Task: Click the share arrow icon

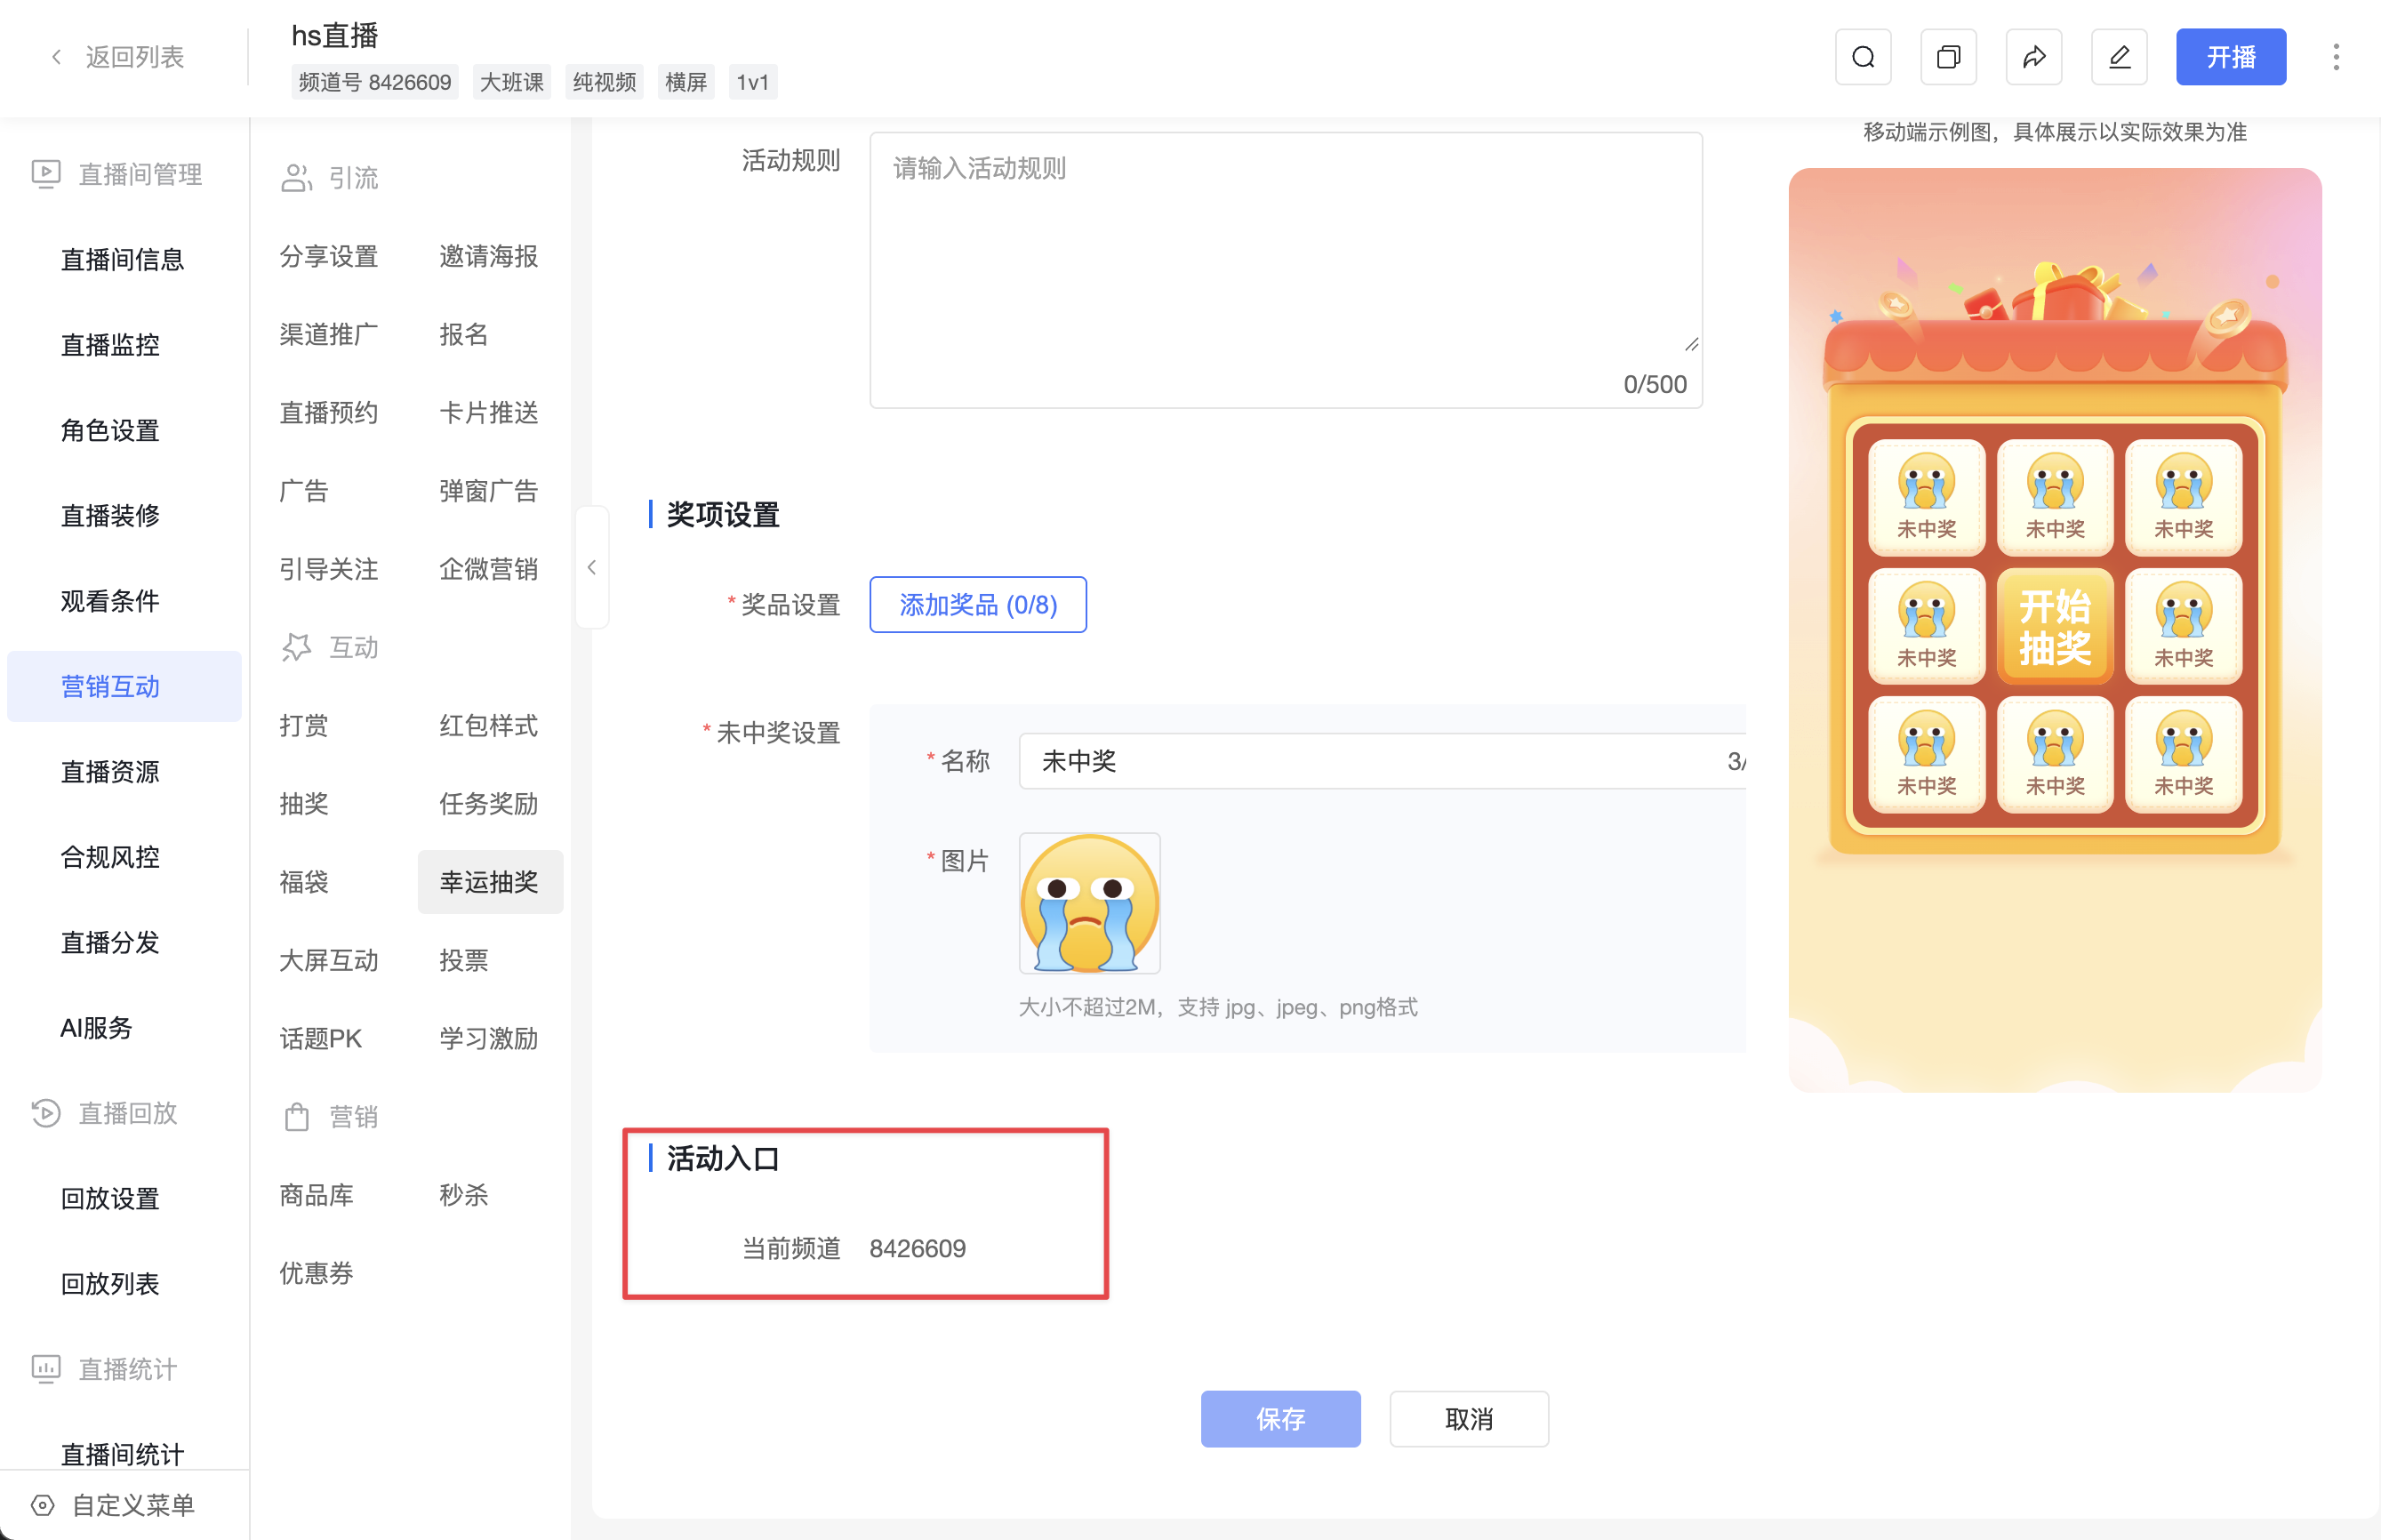Action: click(x=2034, y=57)
